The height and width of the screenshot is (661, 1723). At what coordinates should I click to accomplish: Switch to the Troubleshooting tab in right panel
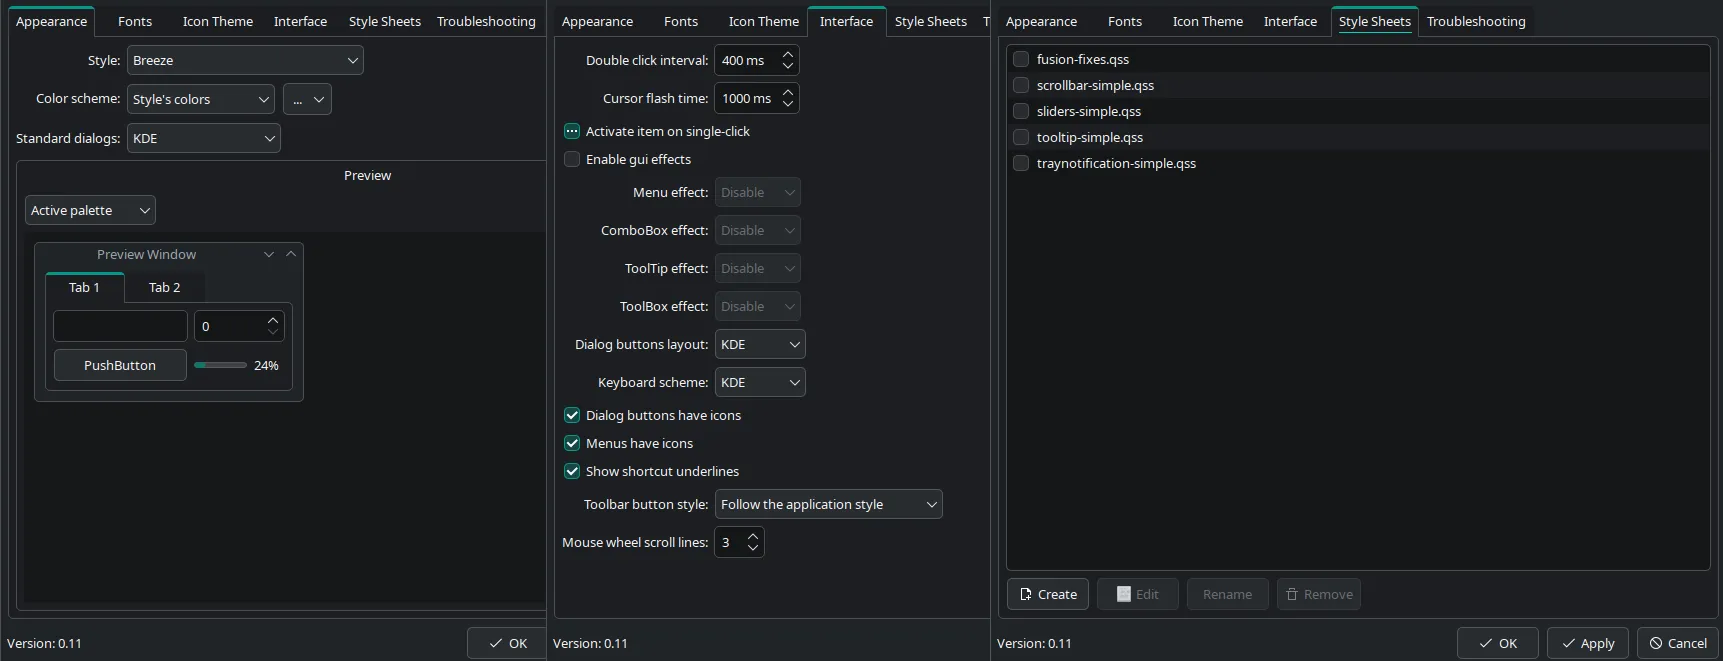[1475, 21]
